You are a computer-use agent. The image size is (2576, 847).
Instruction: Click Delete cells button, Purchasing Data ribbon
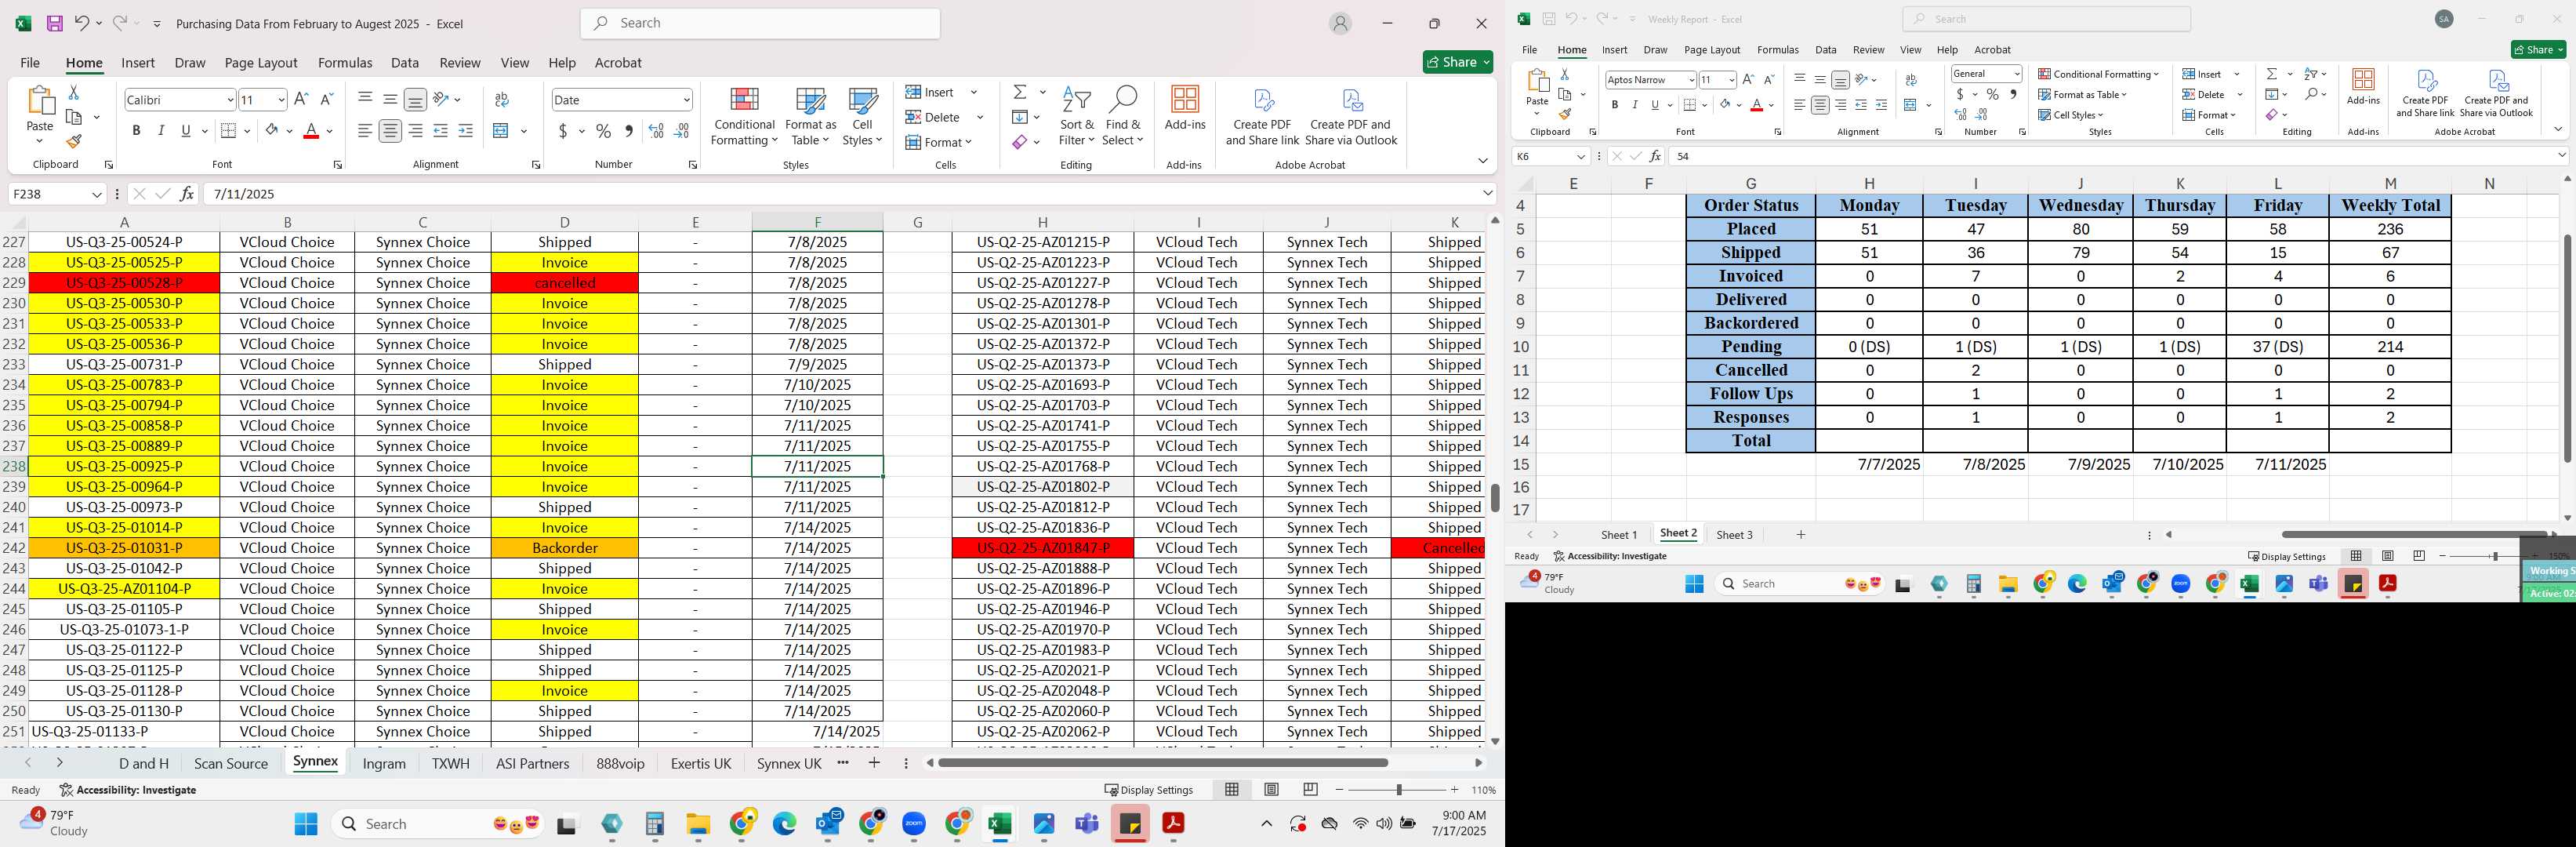[x=933, y=117]
